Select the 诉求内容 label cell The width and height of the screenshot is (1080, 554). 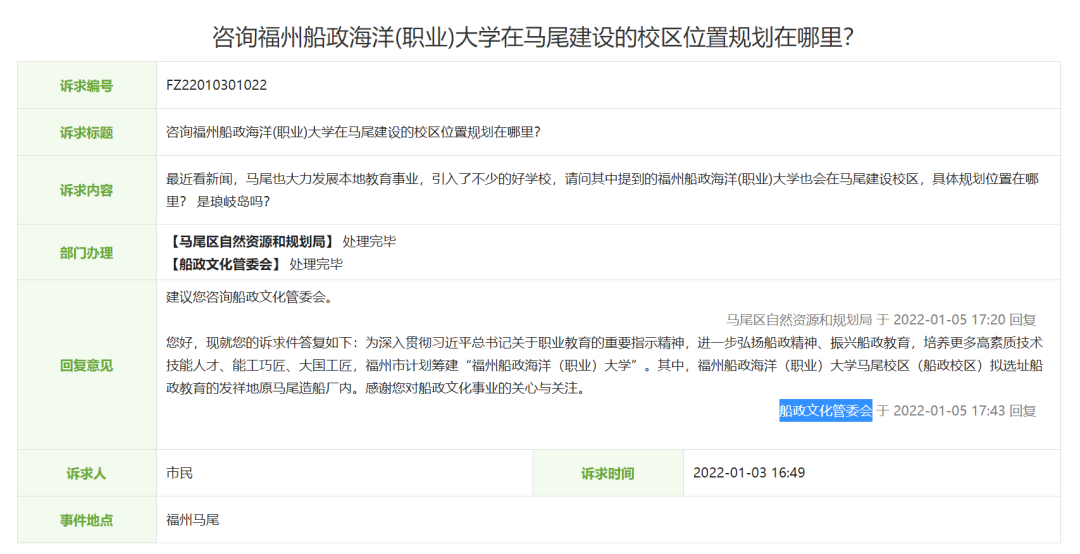[x=87, y=190]
